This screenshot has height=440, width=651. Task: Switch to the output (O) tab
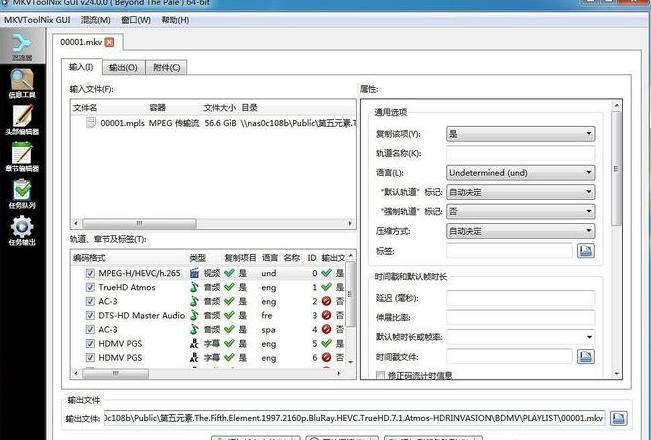point(123,68)
